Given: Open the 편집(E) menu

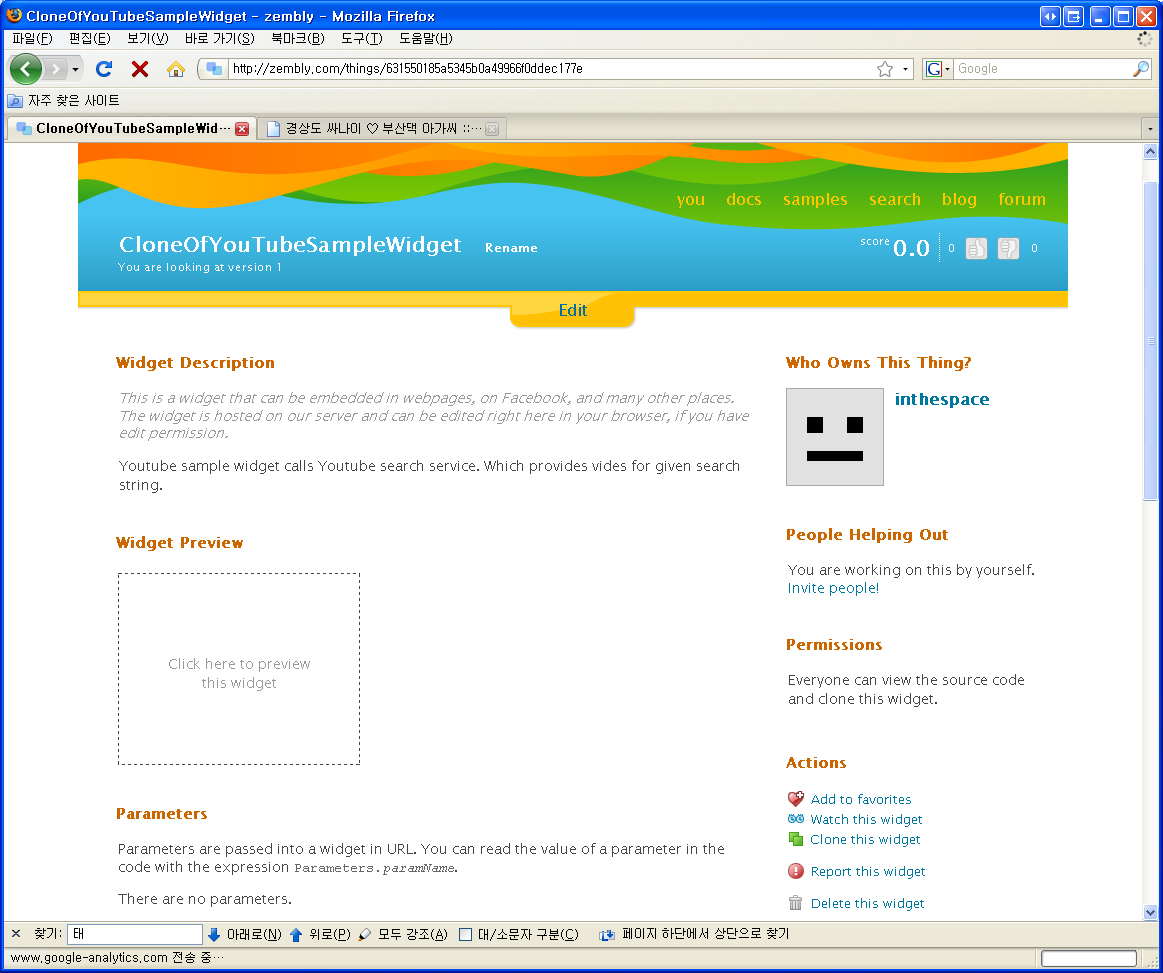Looking at the screenshot, I should pos(90,39).
